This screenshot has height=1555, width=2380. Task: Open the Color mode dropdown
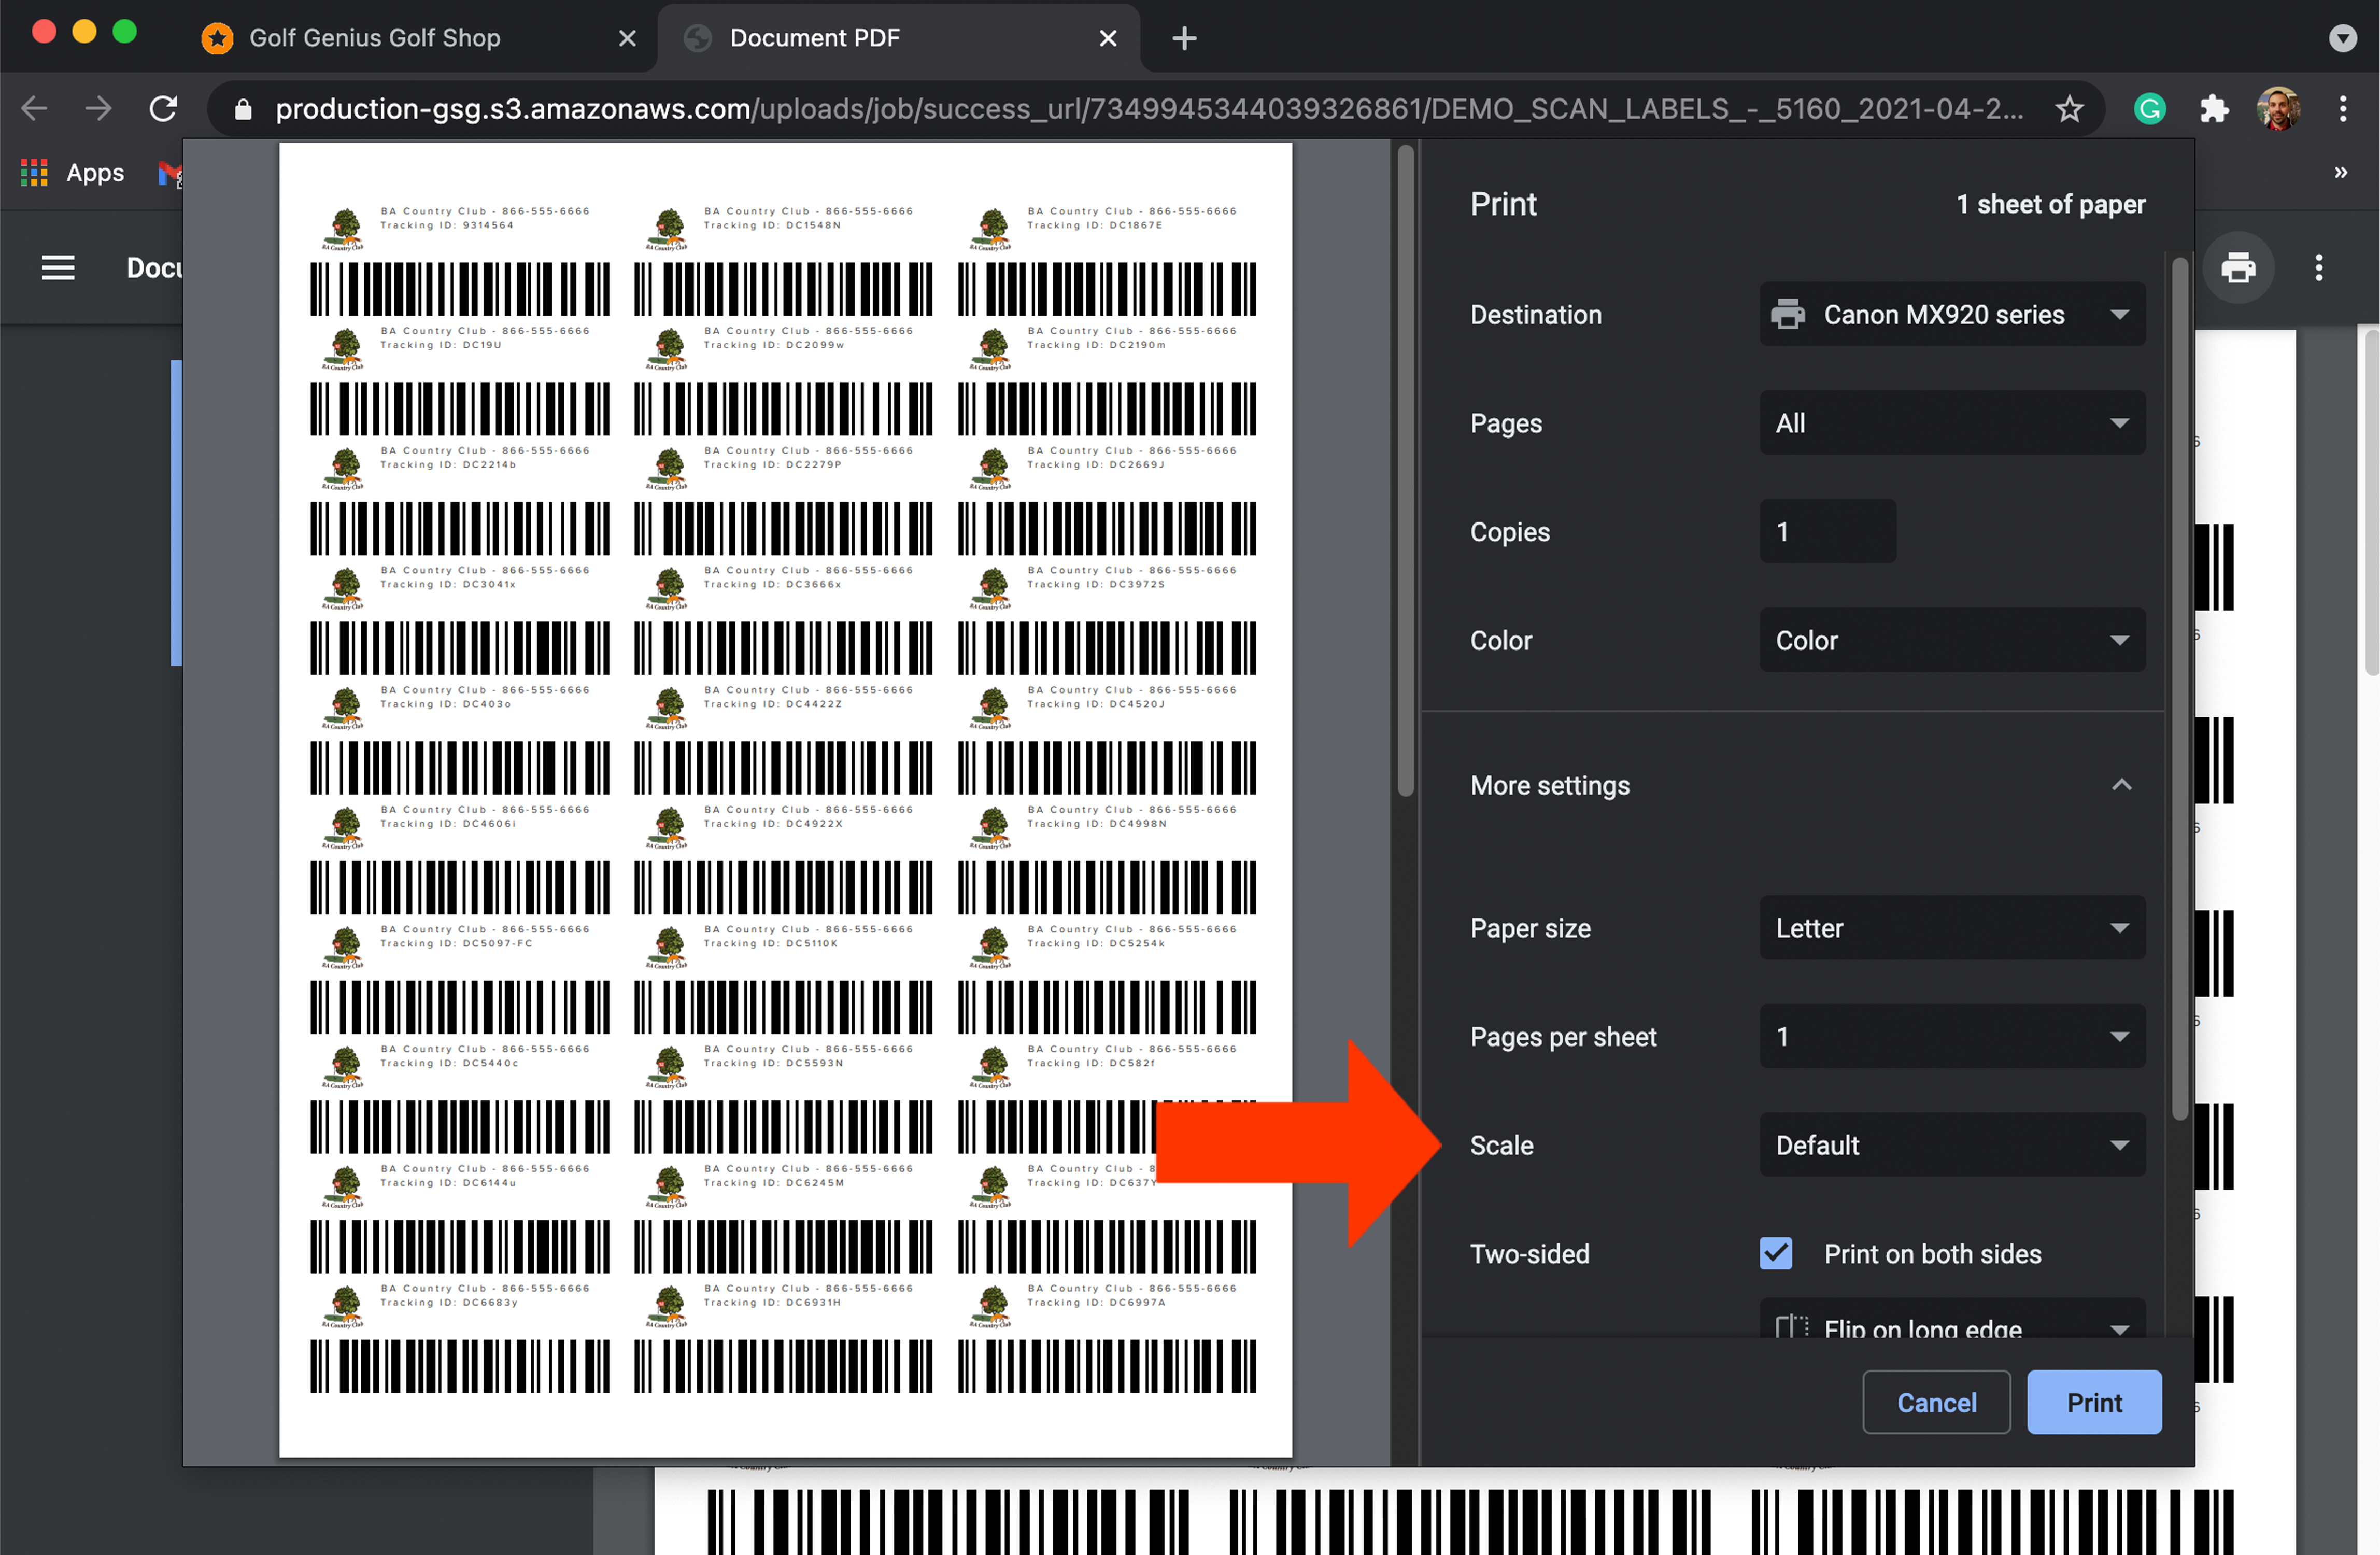[1952, 640]
